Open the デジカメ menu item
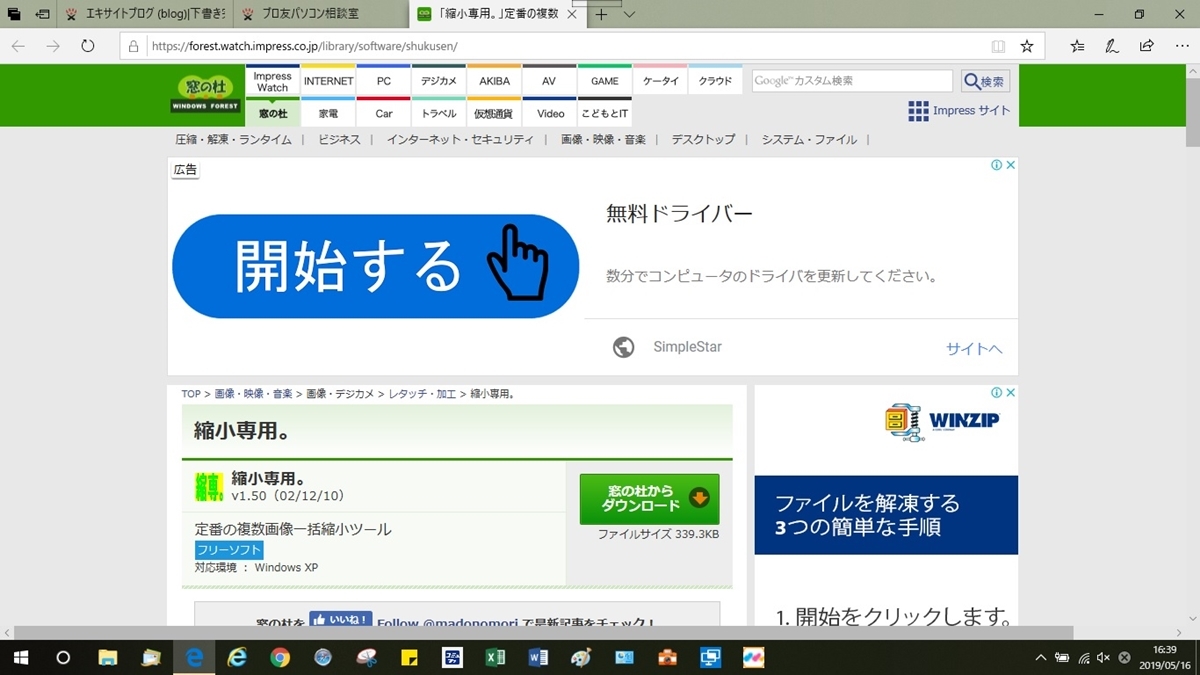 (439, 81)
